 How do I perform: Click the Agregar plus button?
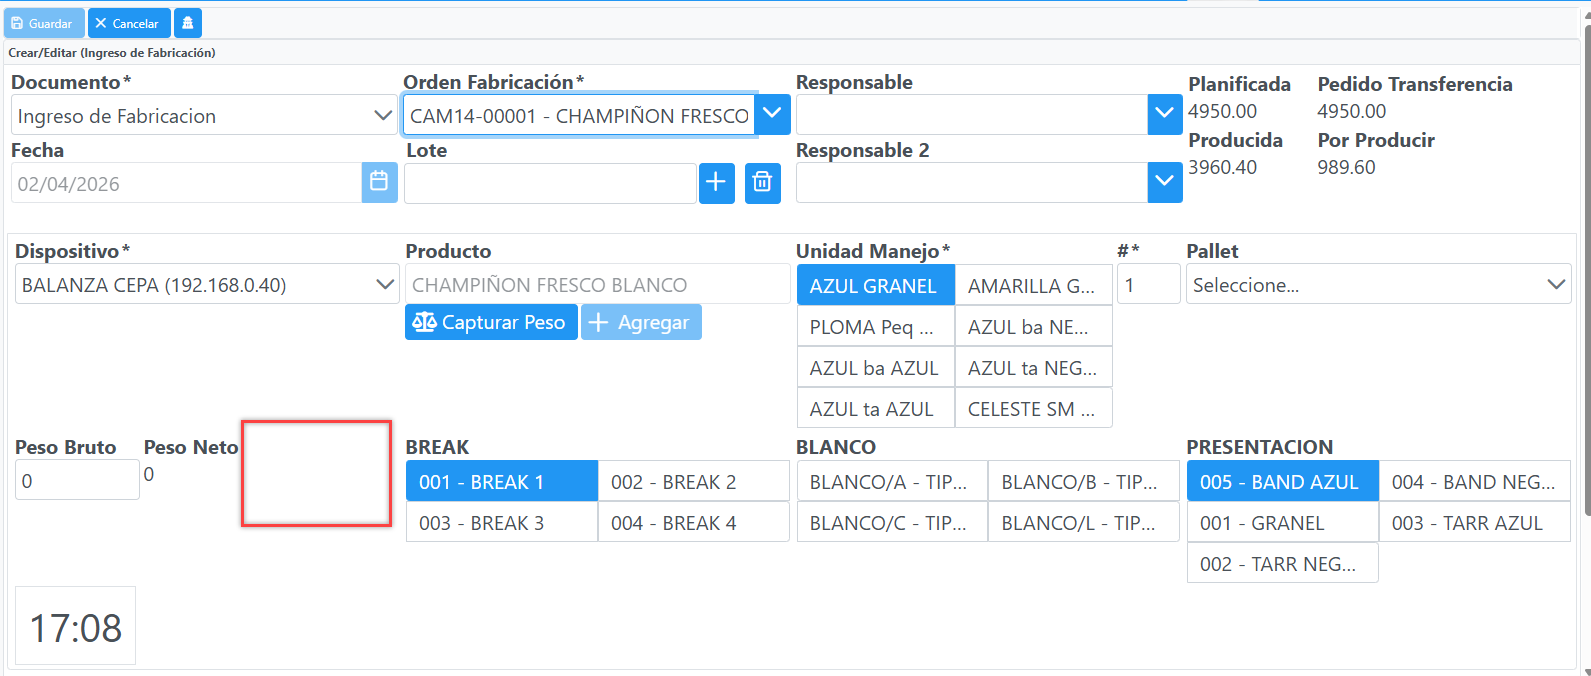(x=641, y=322)
